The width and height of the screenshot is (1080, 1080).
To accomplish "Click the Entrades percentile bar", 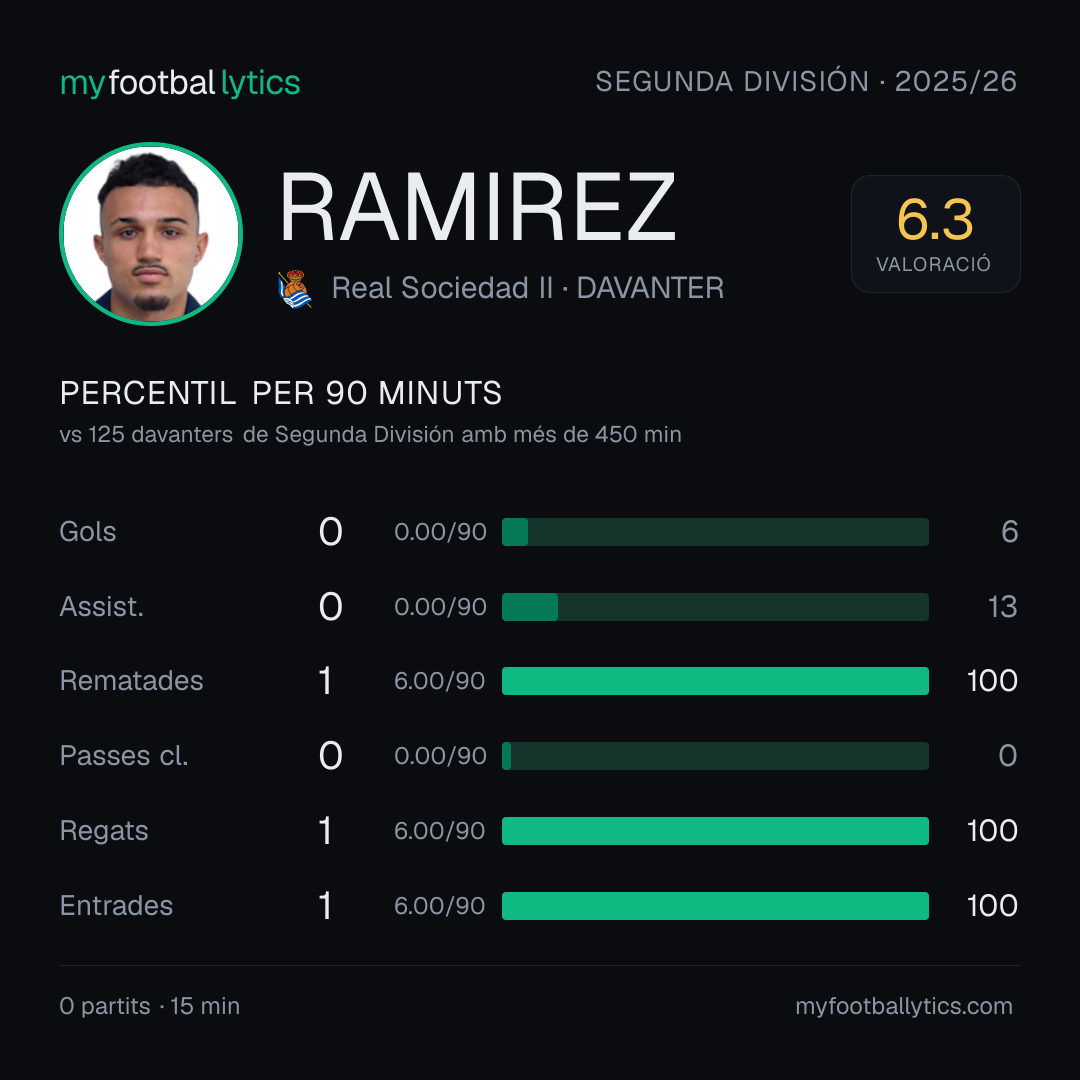I will [715, 906].
